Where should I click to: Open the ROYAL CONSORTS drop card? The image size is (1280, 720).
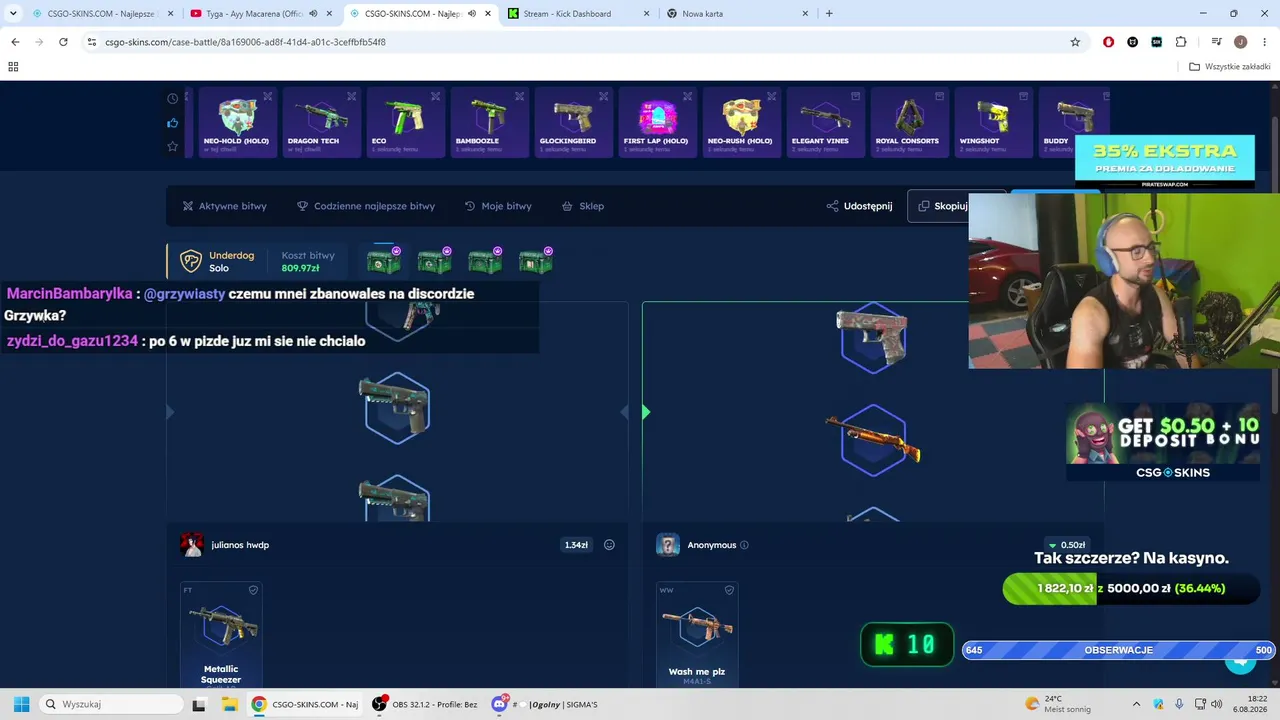[x=910, y=122]
